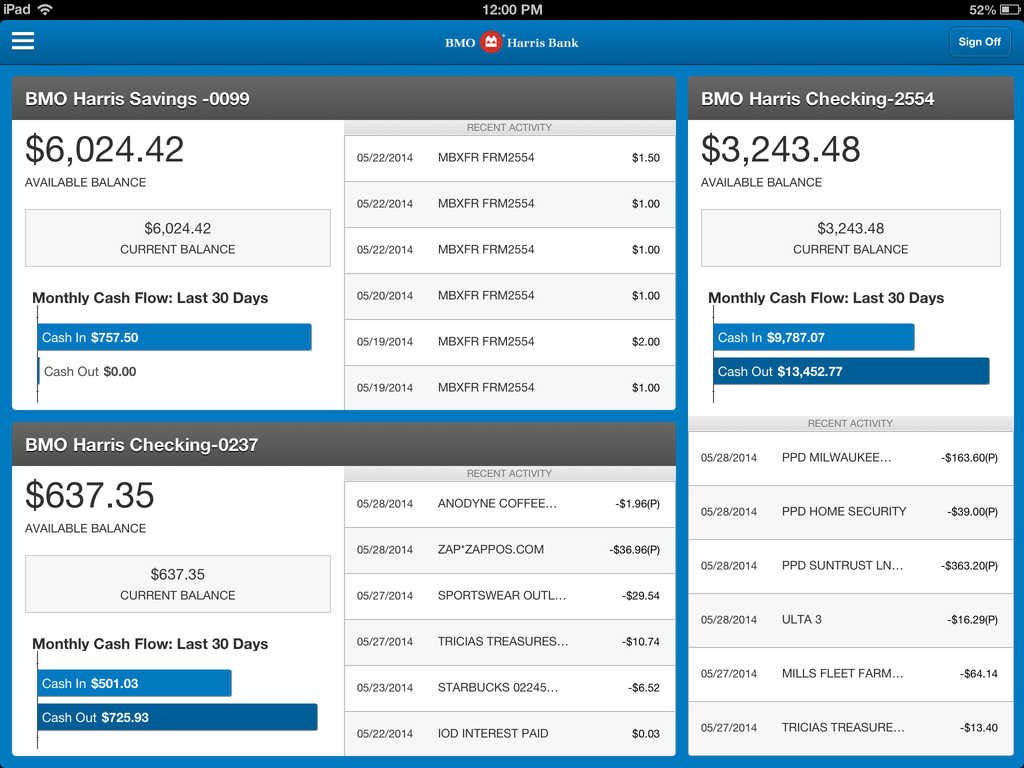Image resolution: width=1024 pixels, height=768 pixels.
Task: Open the ZAP*ZAPPOS.COM transaction
Action: pyautogui.click(x=509, y=550)
